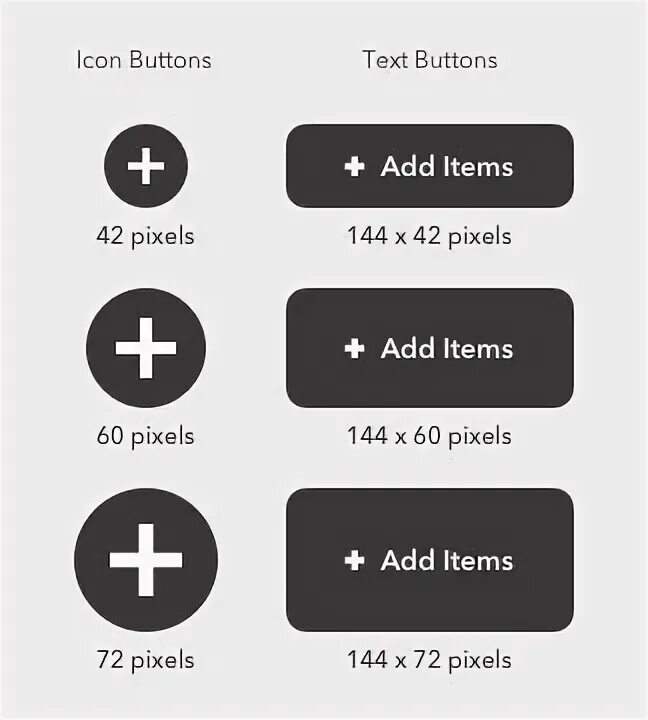Click the shortest Add Items text button
This screenshot has height=720, width=648.
tap(430, 166)
